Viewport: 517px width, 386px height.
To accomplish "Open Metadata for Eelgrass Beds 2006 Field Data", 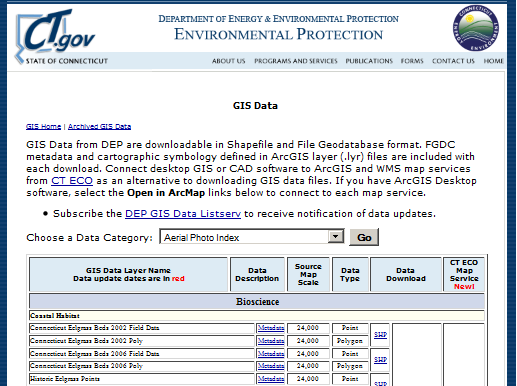I will (x=271, y=354).
